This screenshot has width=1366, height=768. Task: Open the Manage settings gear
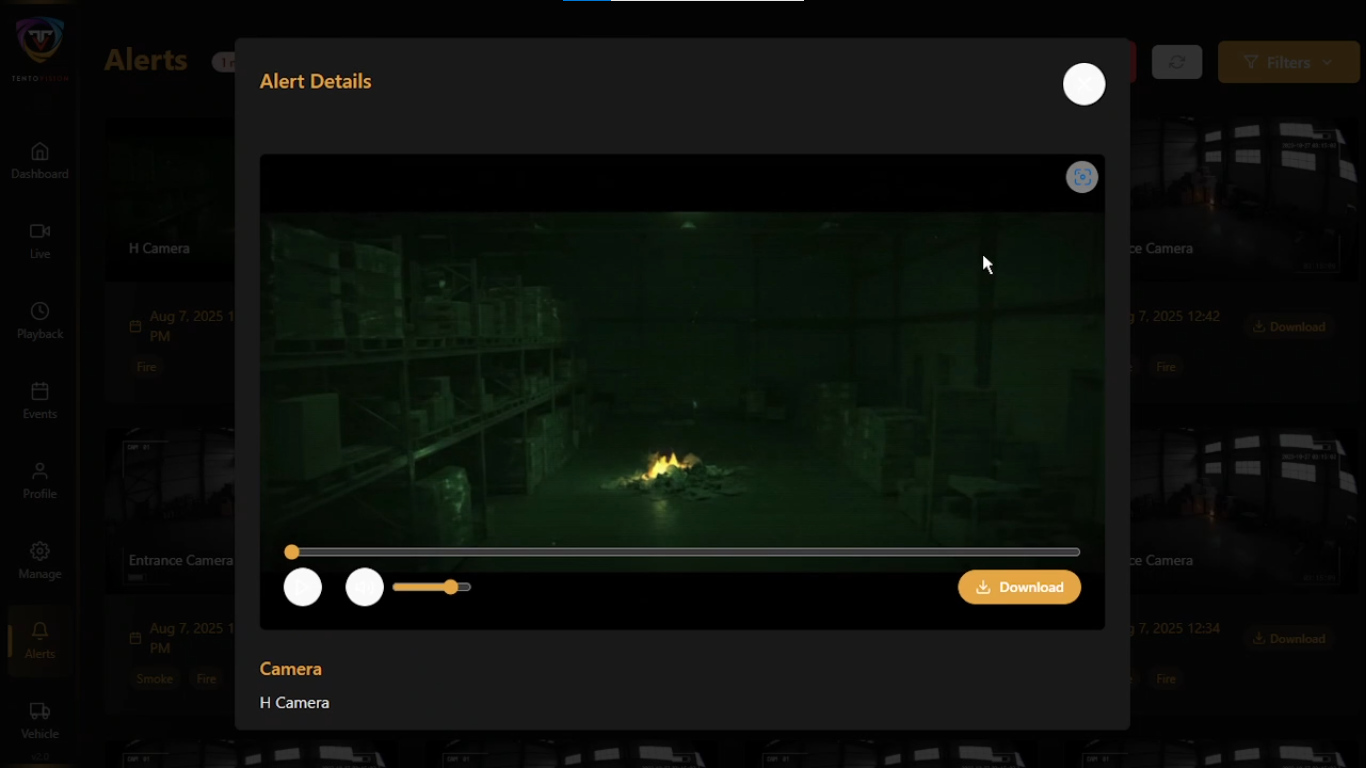tap(40, 561)
